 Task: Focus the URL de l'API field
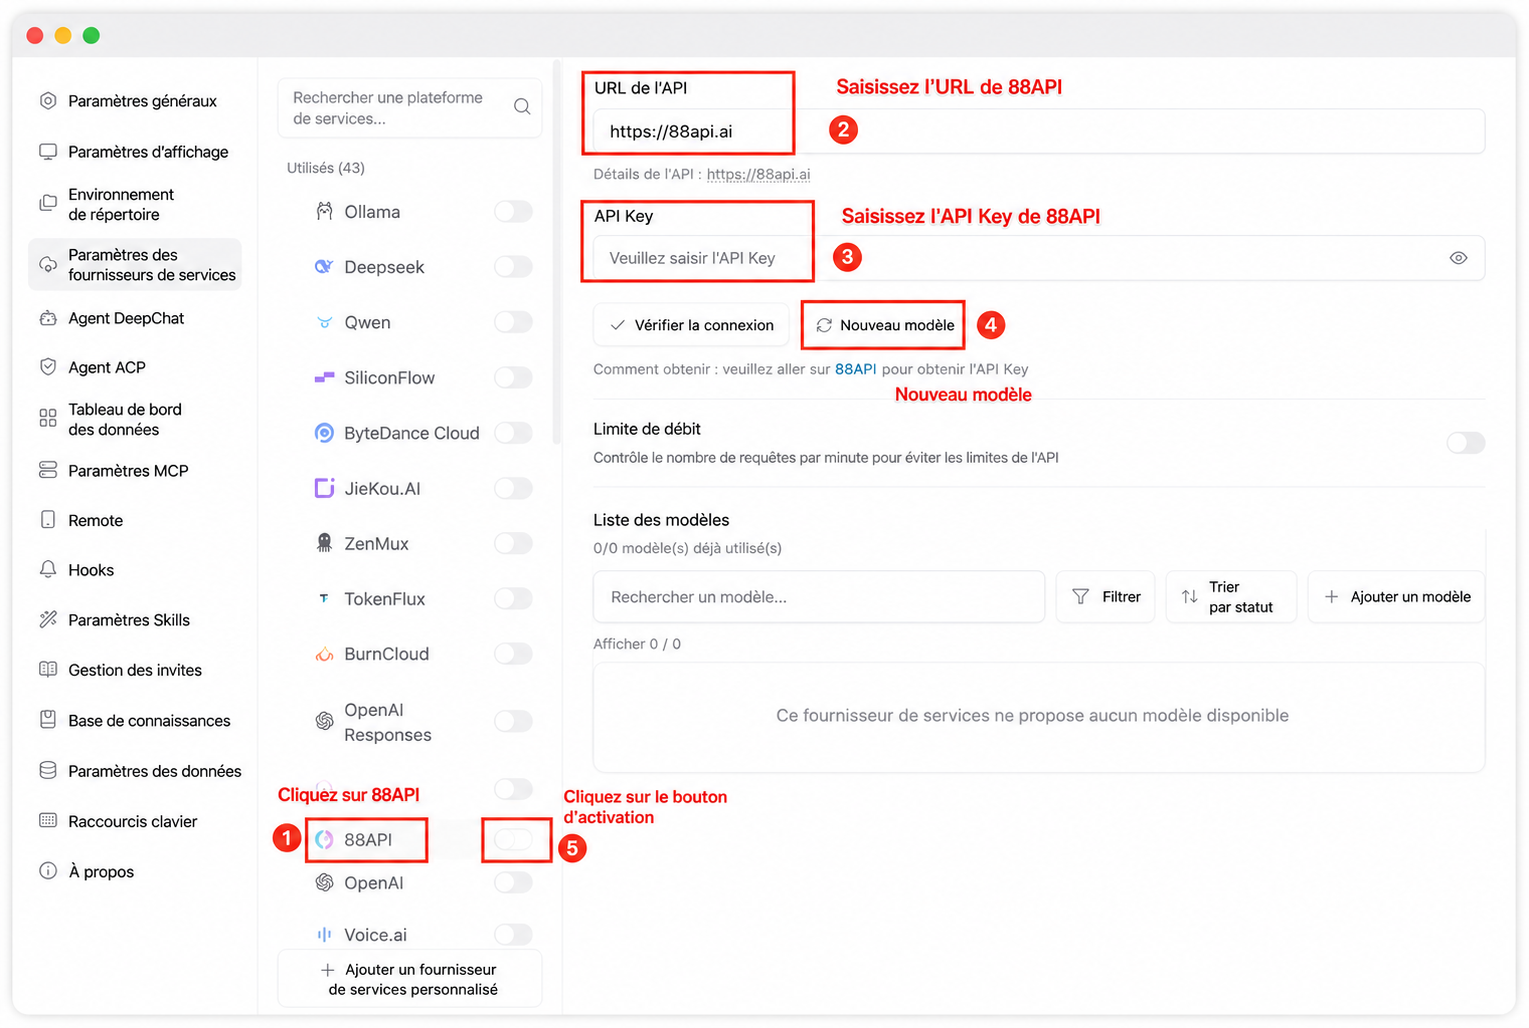point(1039,131)
